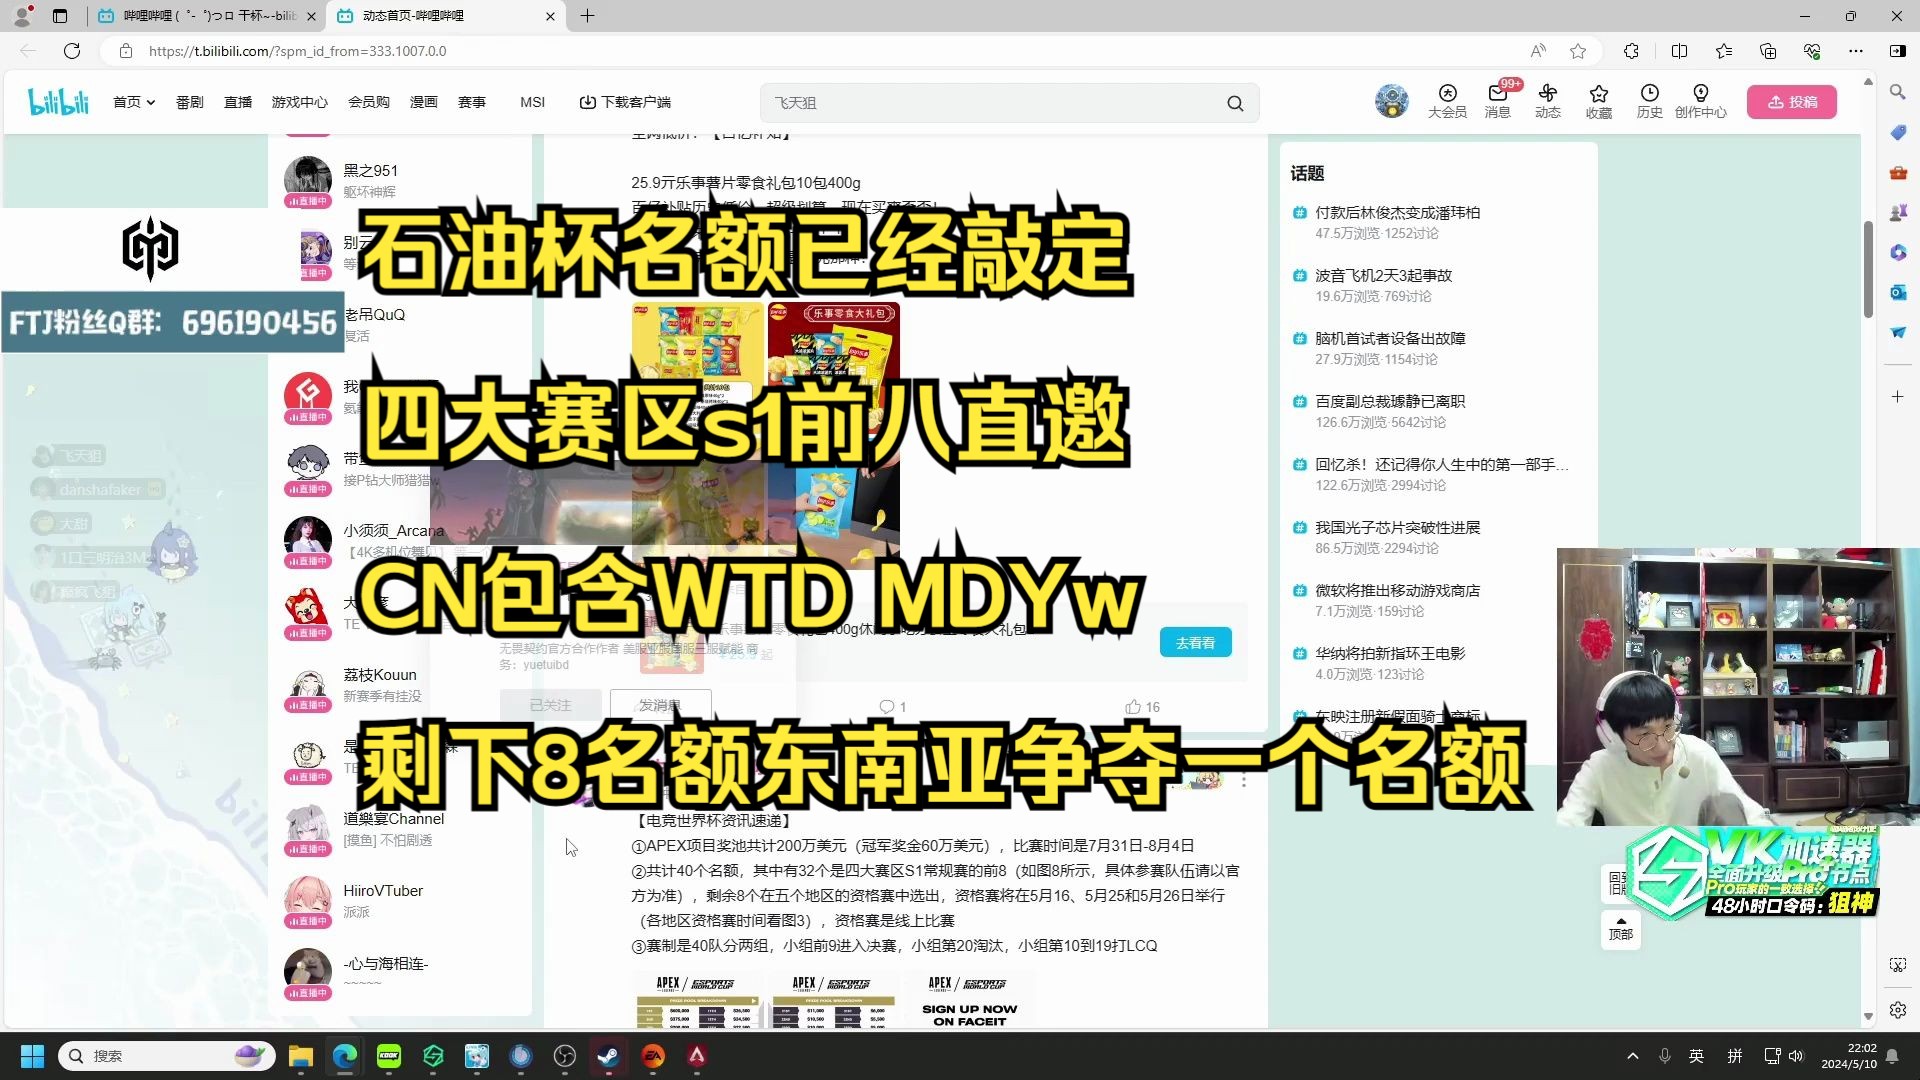Open the MSI link
The width and height of the screenshot is (1920, 1080).
click(532, 102)
